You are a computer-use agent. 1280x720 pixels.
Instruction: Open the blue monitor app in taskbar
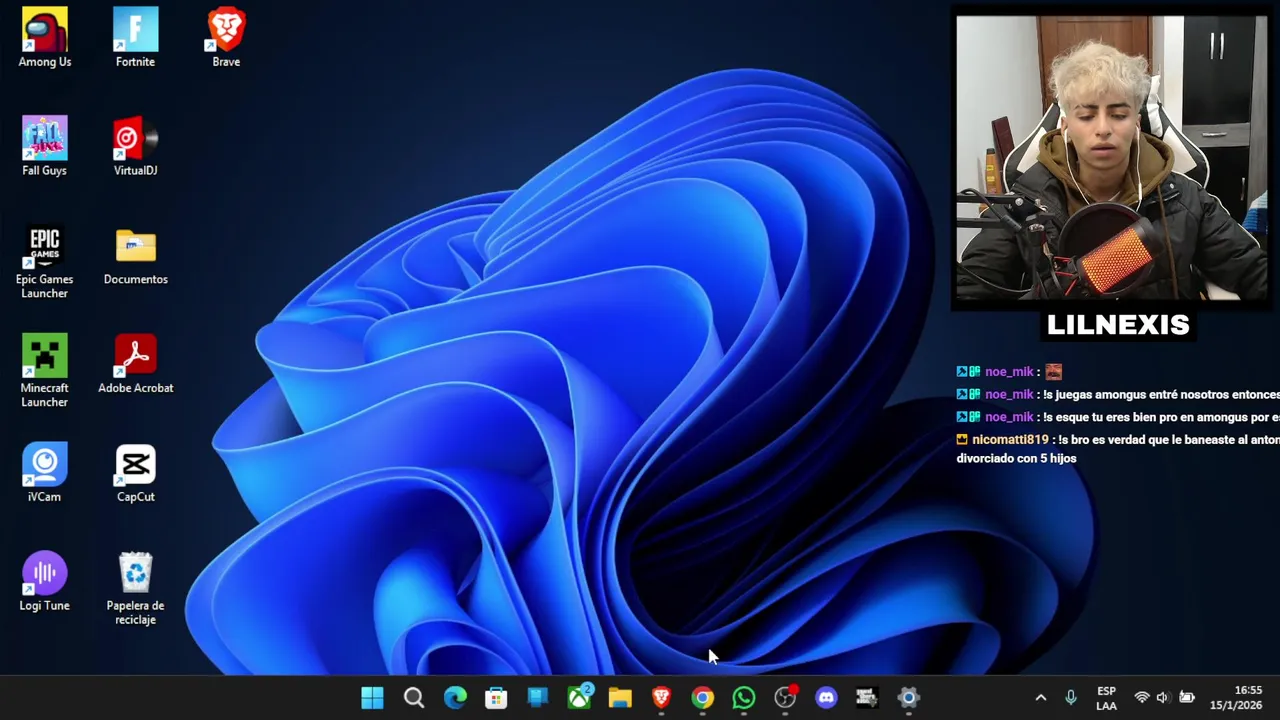pos(538,698)
